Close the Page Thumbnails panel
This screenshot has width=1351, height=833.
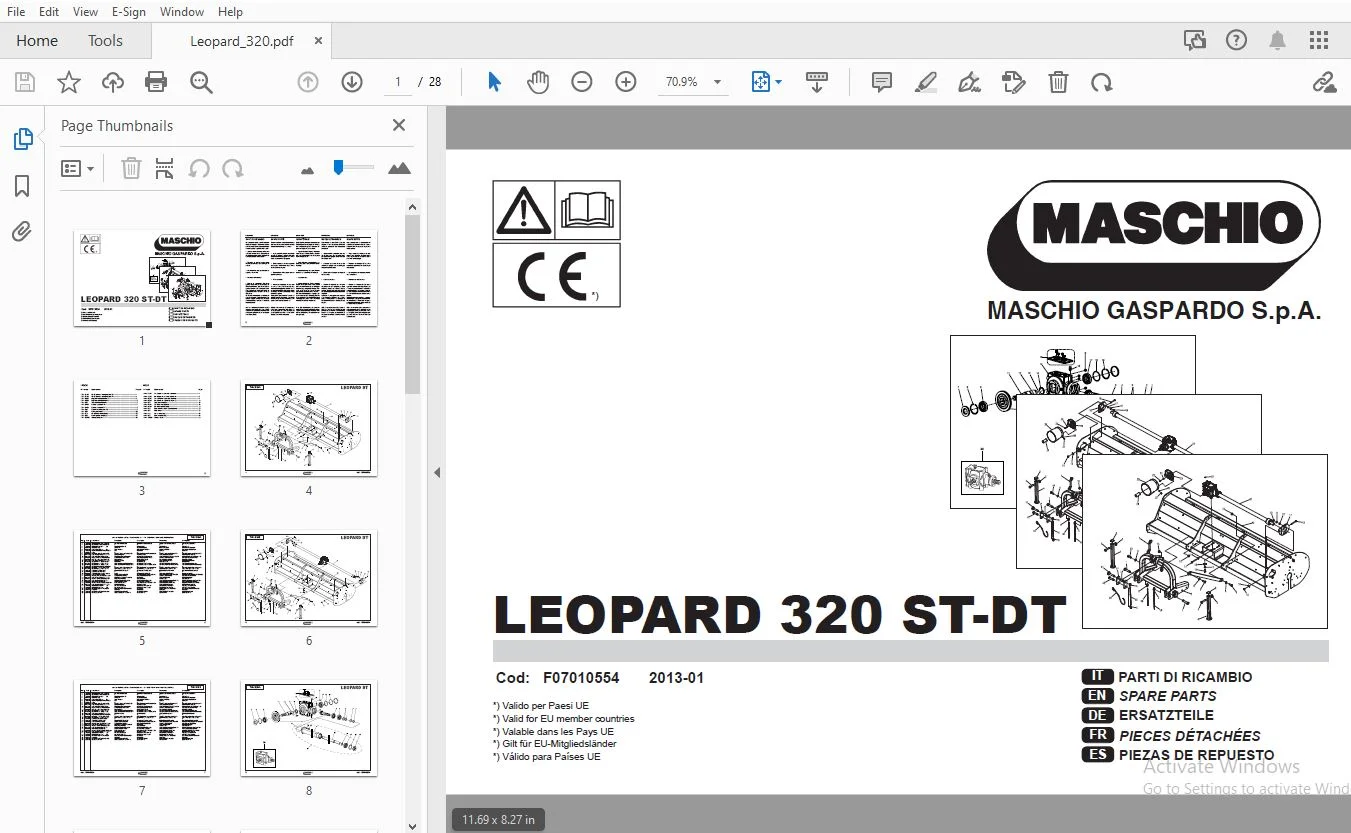[399, 125]
